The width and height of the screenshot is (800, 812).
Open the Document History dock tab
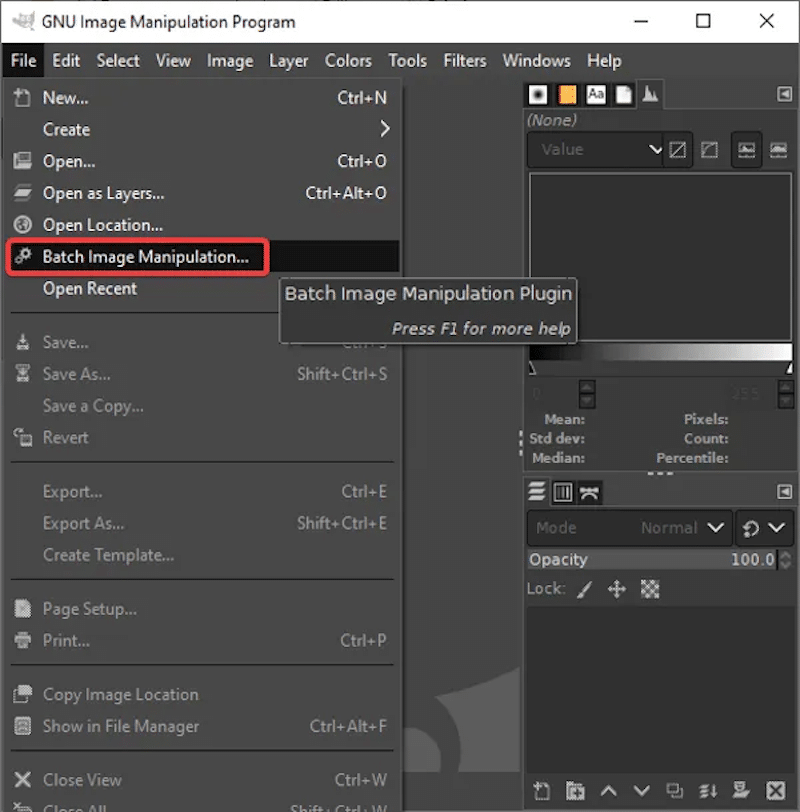[x=623, y=95]
